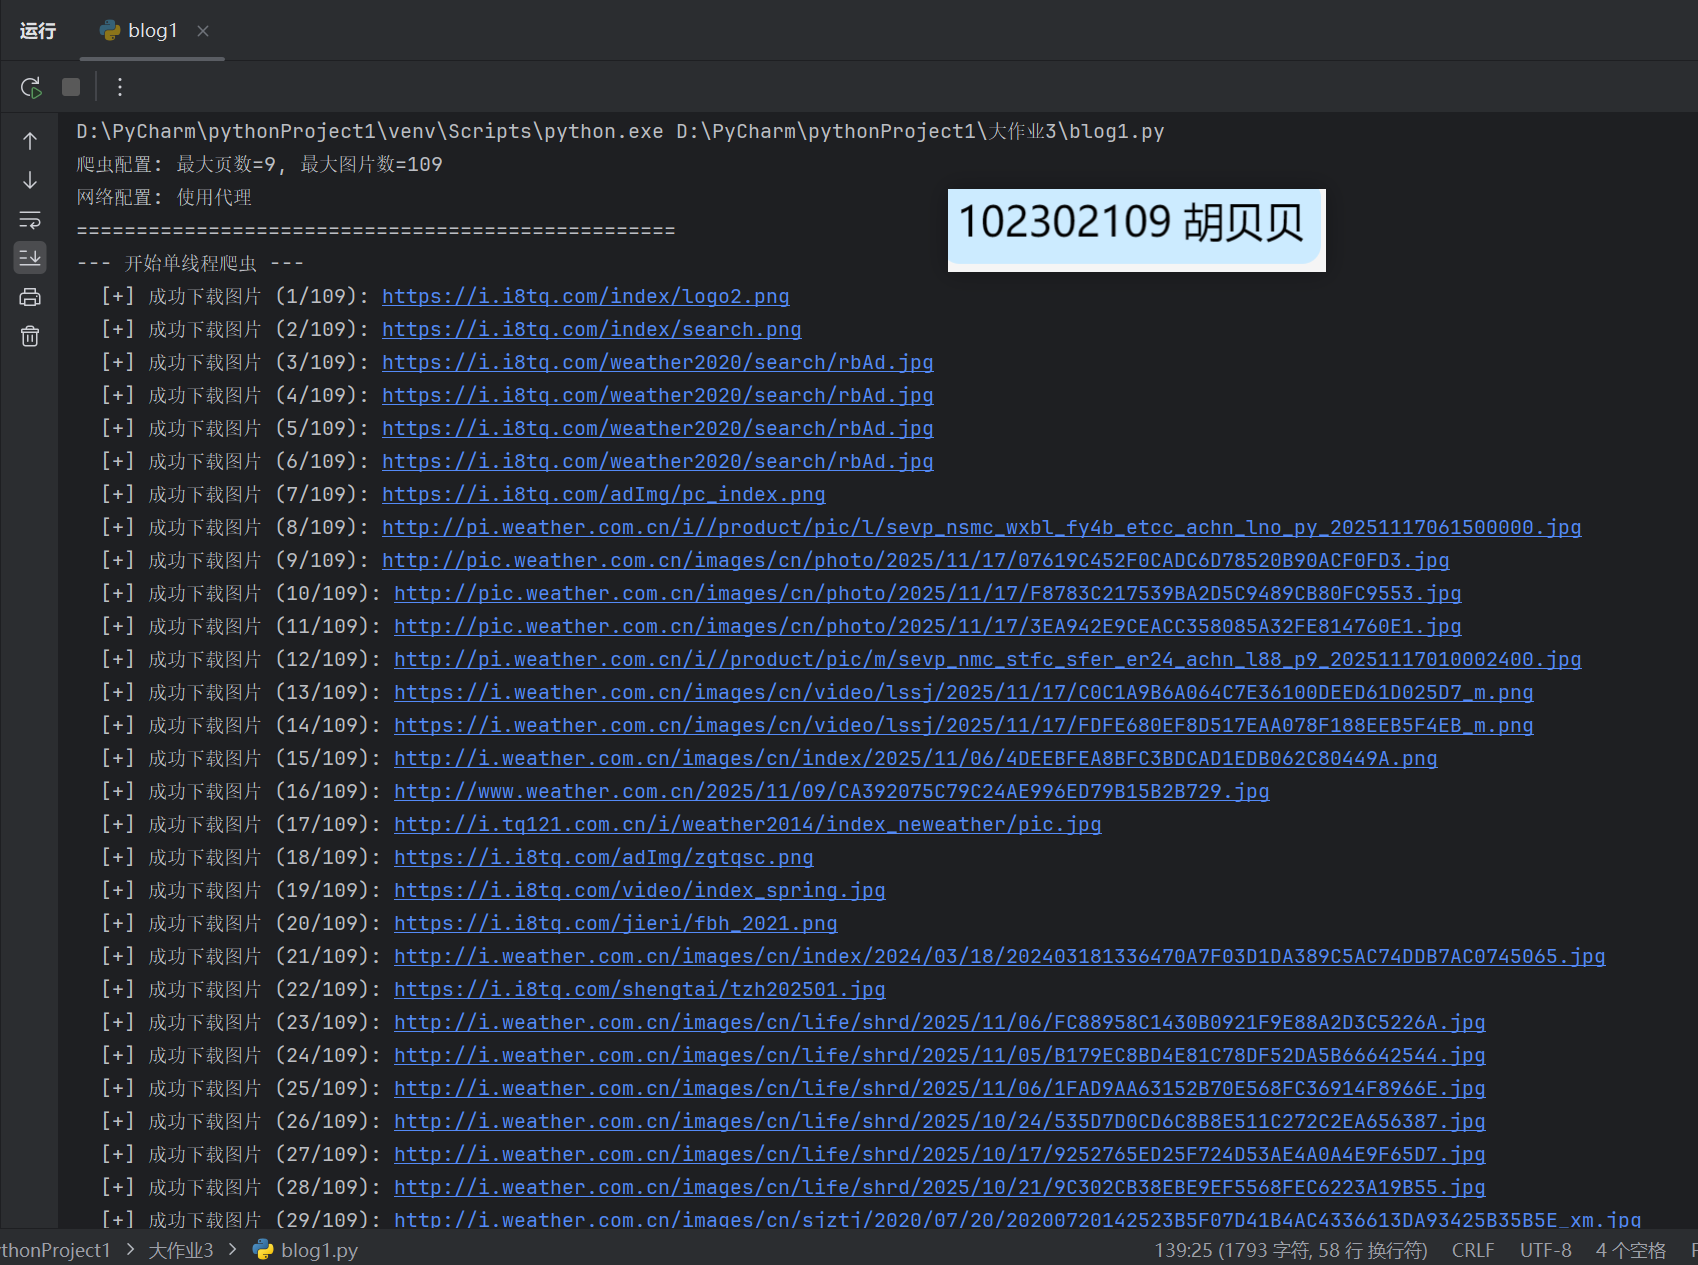Open the rbAd.jpg link on row 5/109
Viewport: 1698px width, 1265px height.
(658, 429)
